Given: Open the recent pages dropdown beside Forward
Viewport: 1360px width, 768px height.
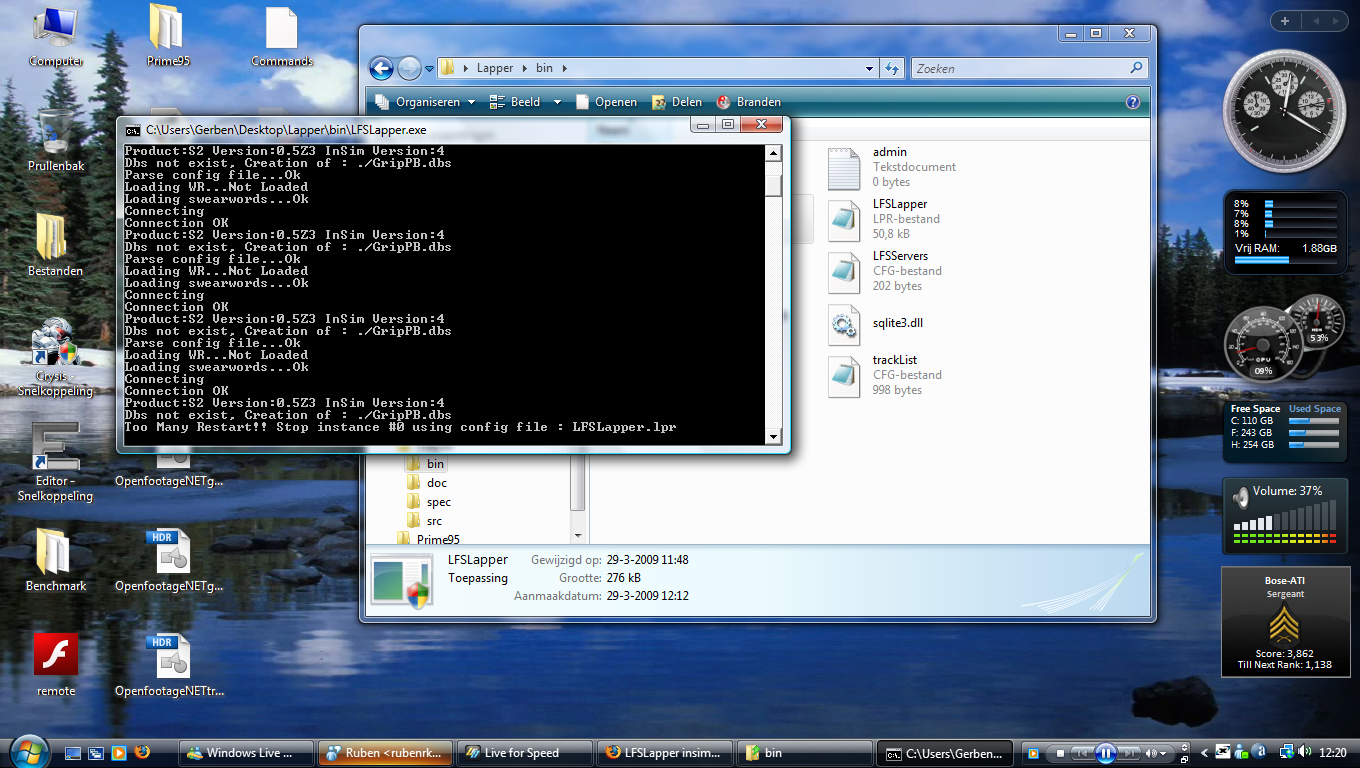Looking at the screenshot, I should pos(429,69).
